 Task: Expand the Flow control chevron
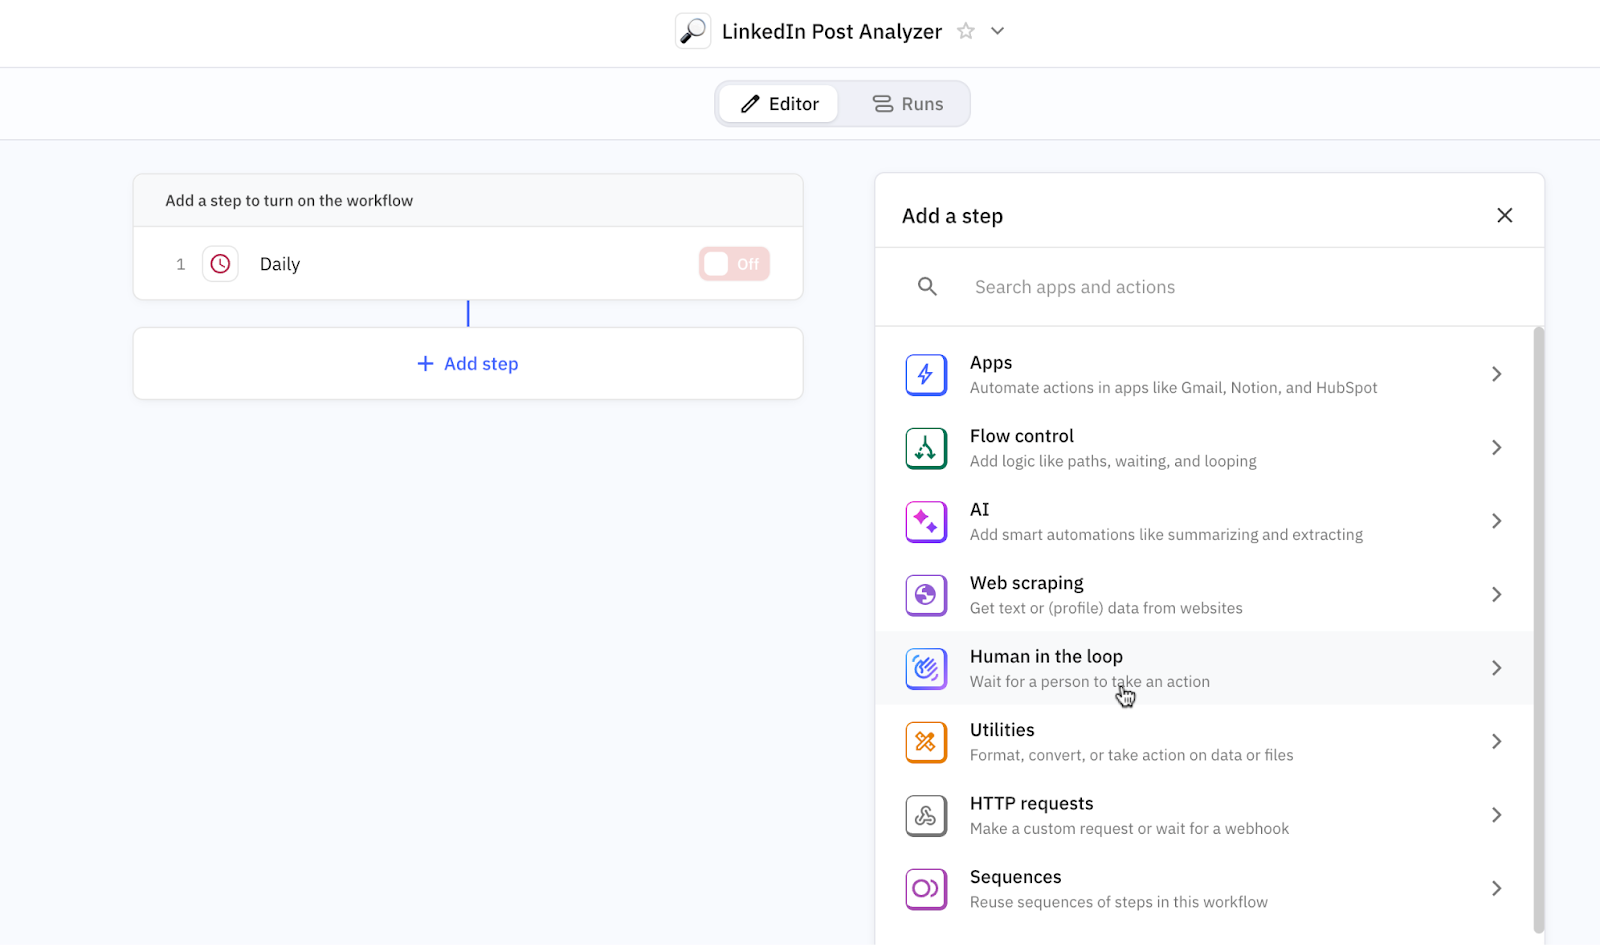1496,448
